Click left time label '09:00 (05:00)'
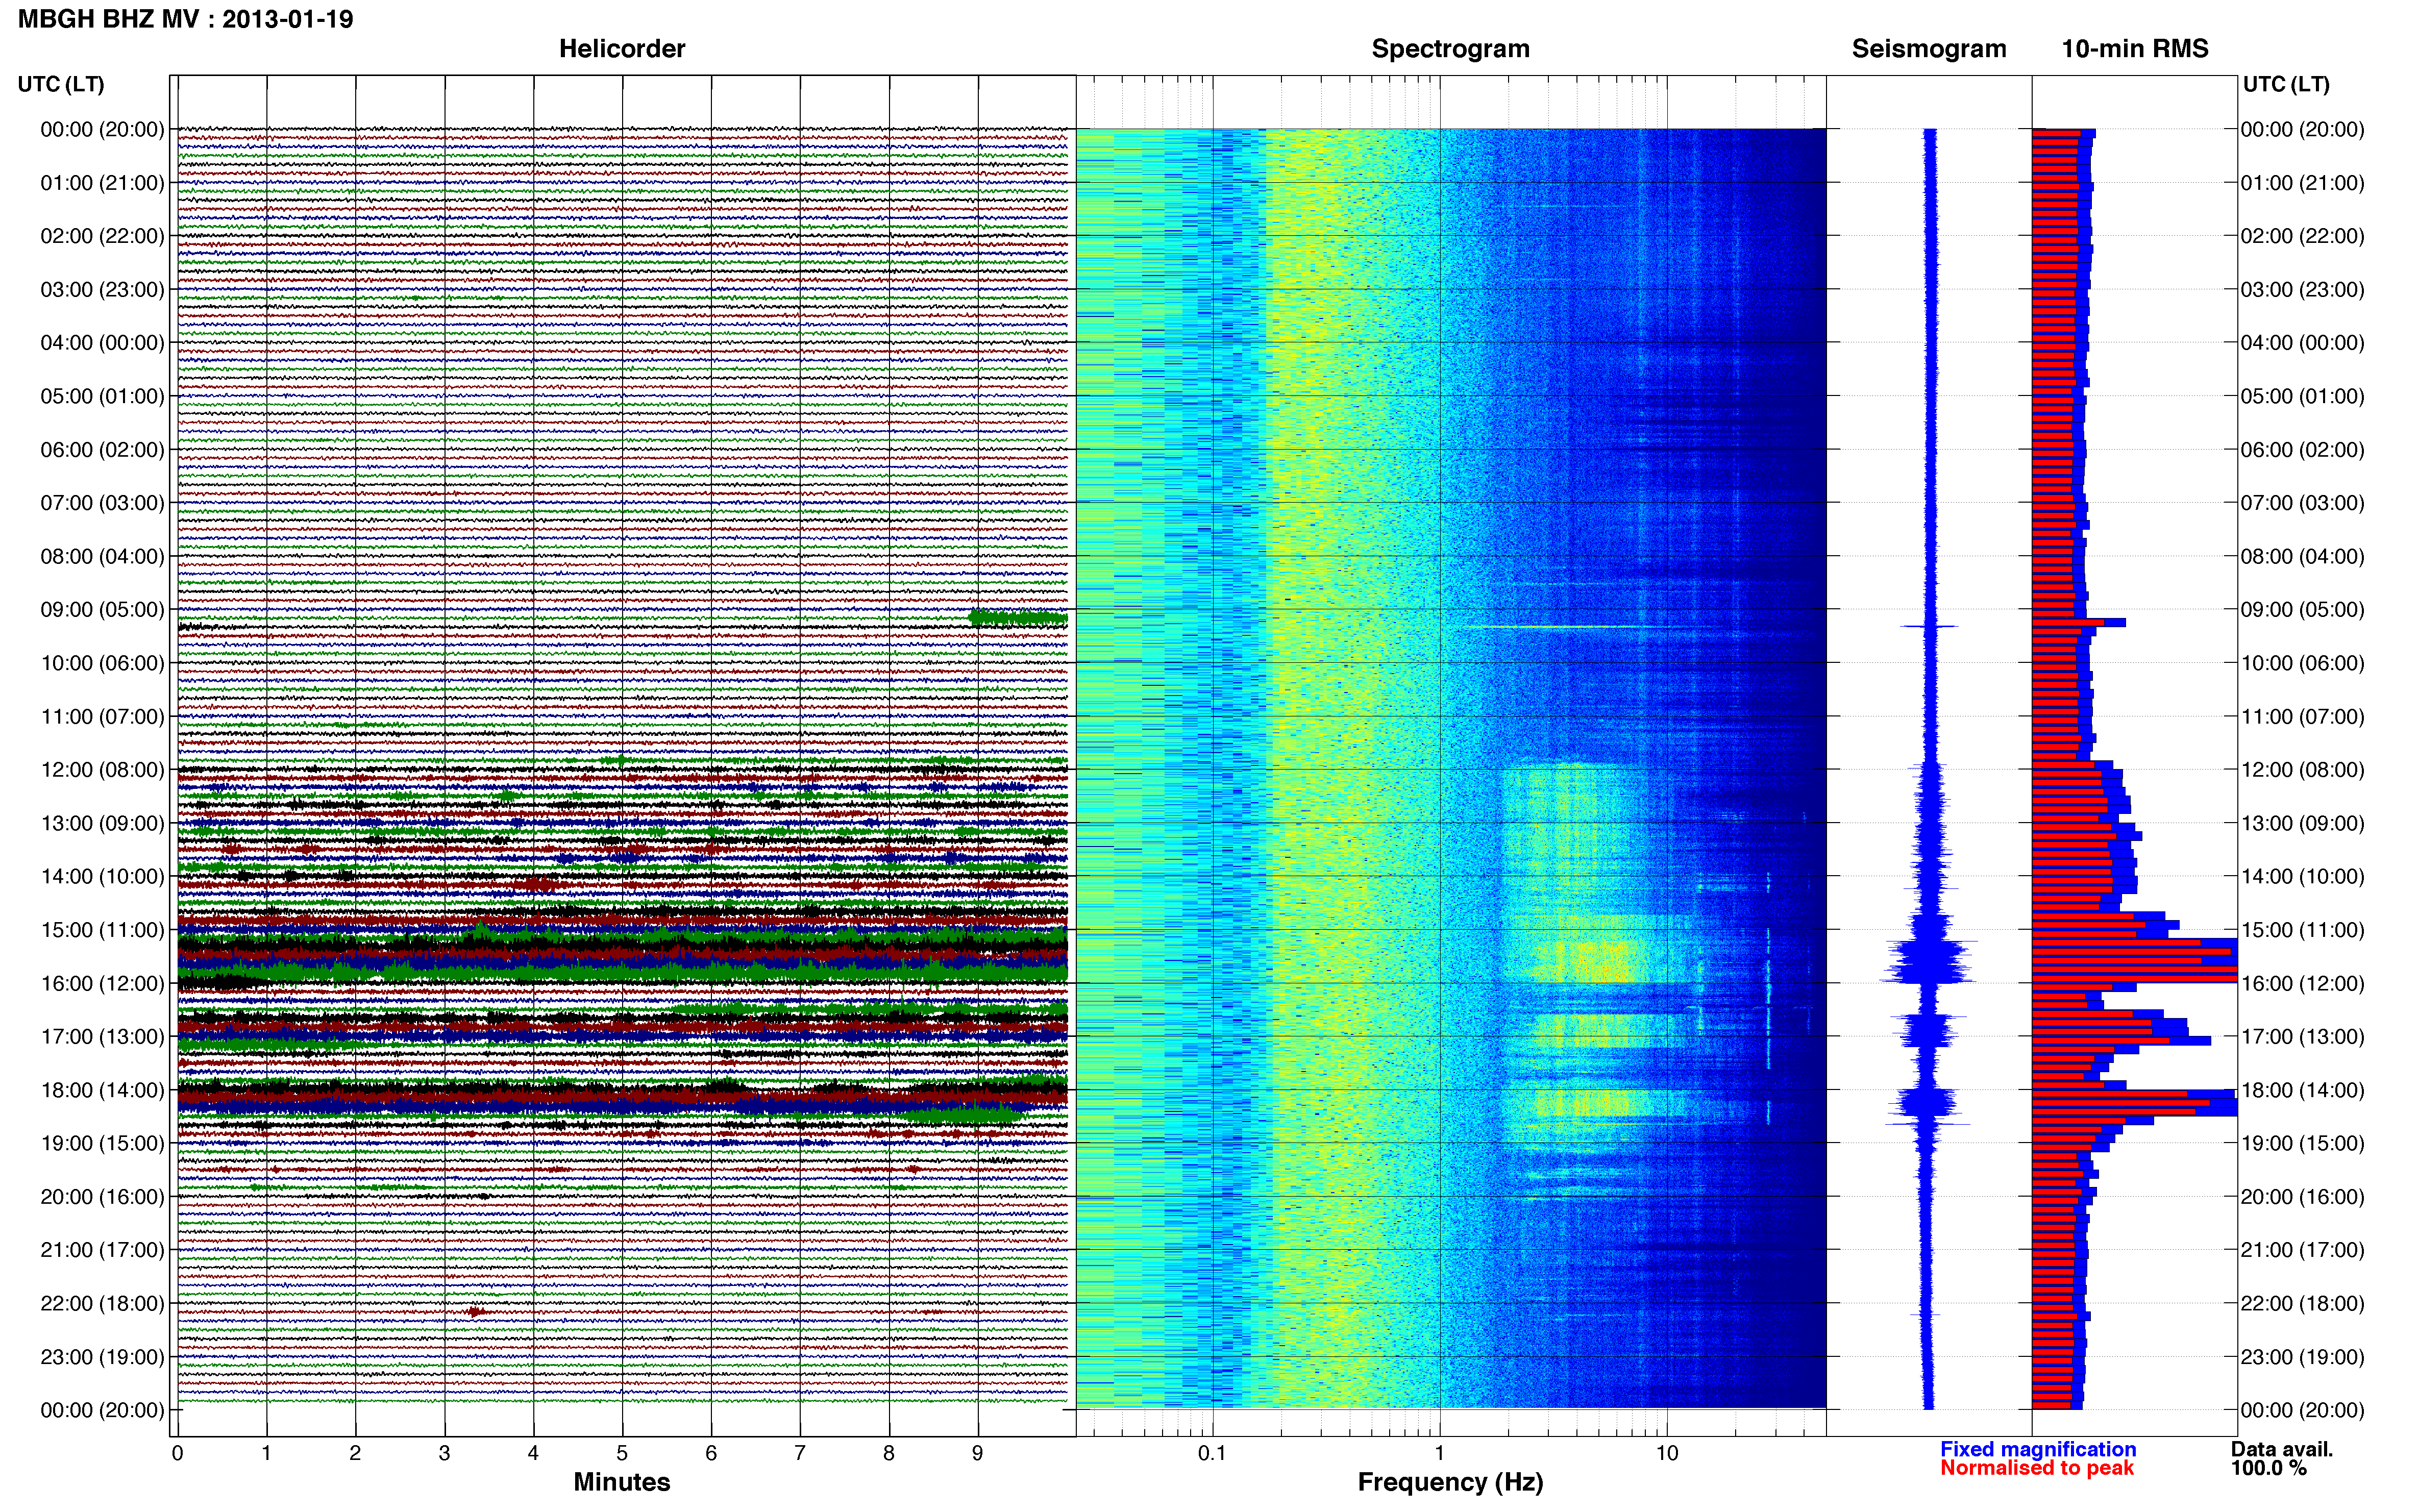The height and width of the screenshot is (1512, 2419). [102, 609]
